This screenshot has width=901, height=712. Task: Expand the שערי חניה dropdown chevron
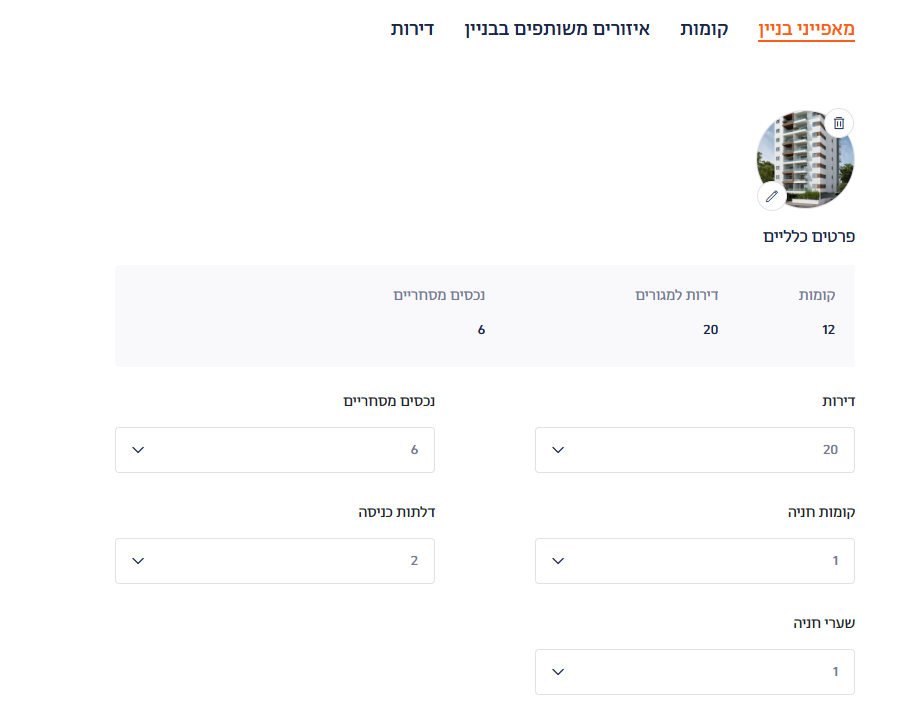[x=558, y=672]
